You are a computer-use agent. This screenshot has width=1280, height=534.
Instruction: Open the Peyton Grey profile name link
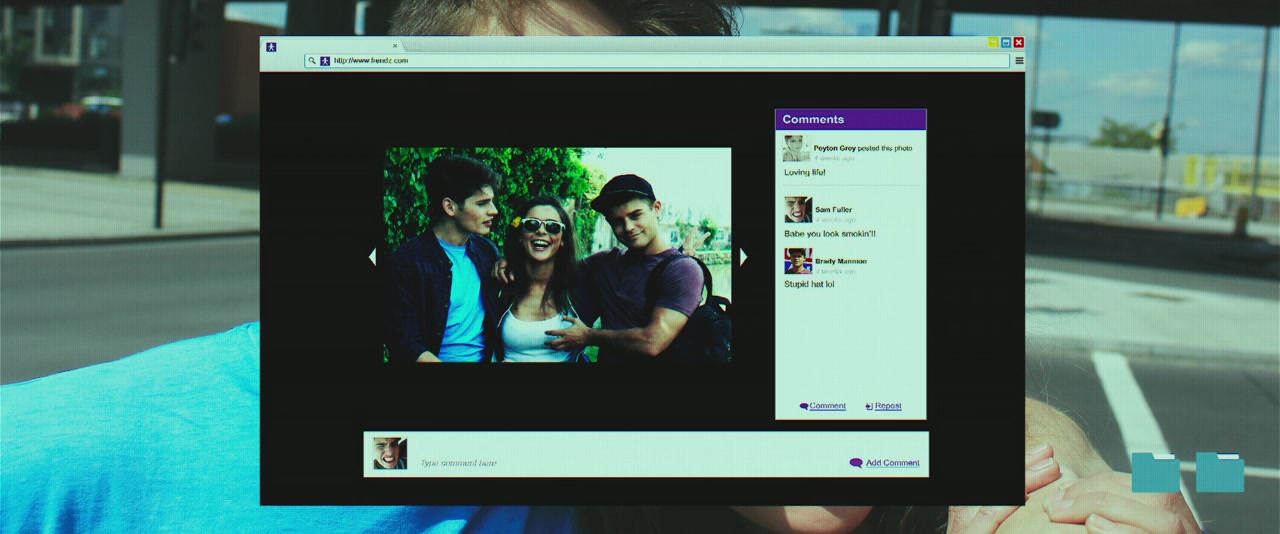click(834, 148)
